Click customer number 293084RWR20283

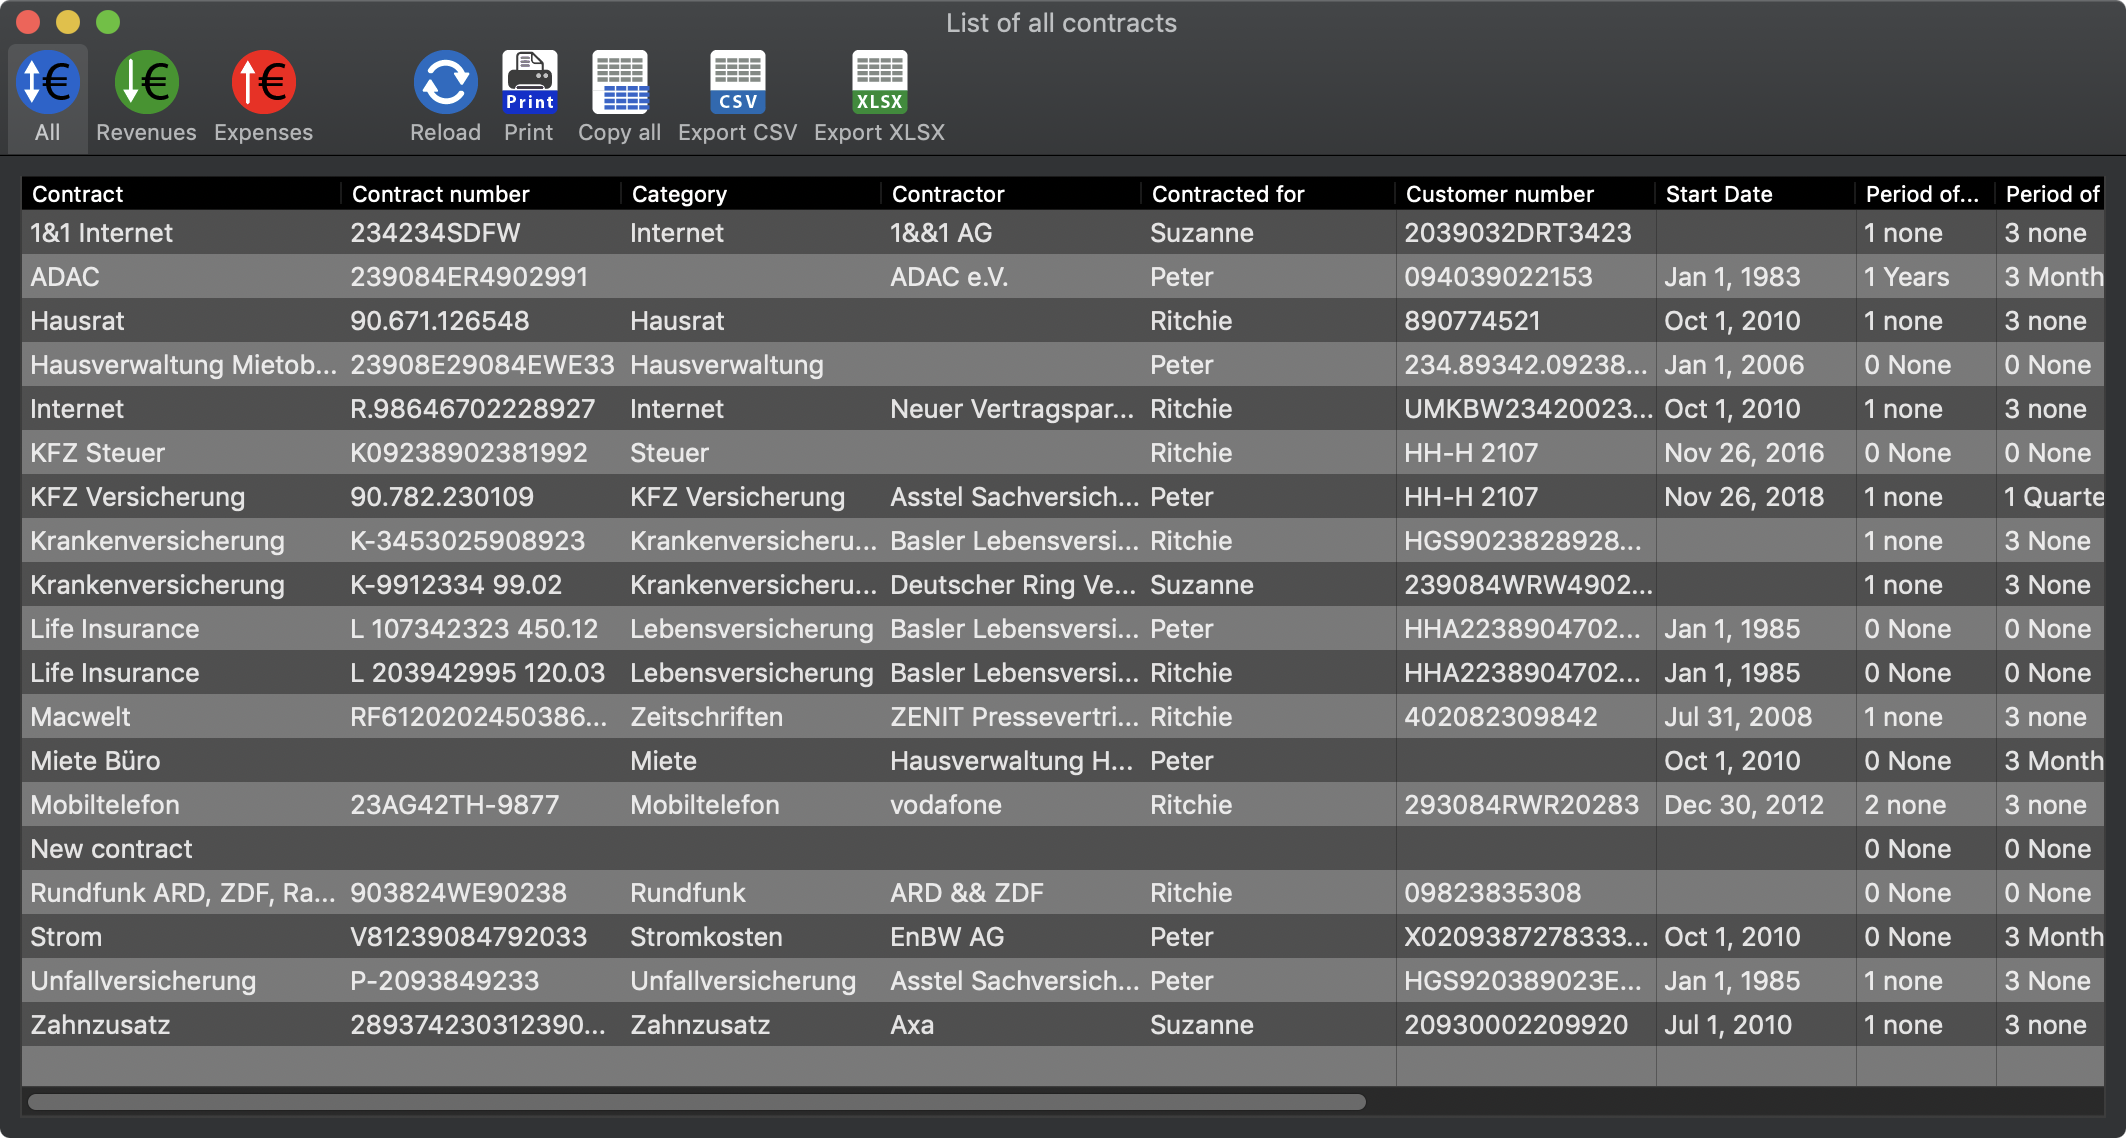[x=1521, y=805]
